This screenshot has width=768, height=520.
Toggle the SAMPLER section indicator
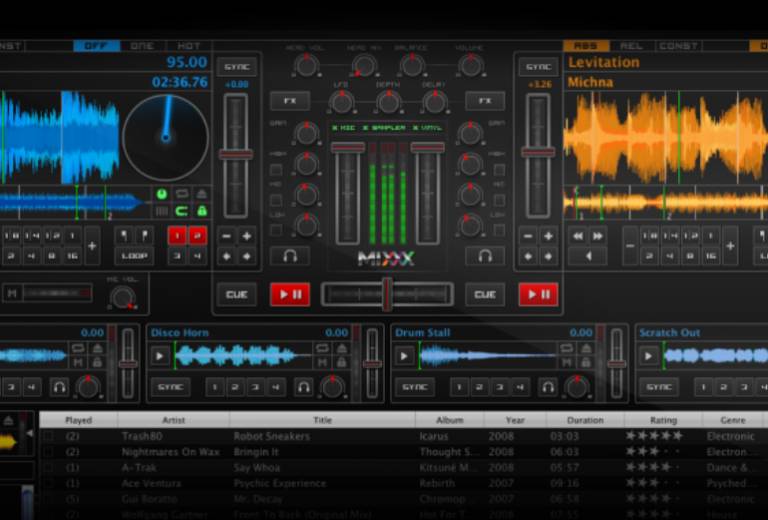384,128
